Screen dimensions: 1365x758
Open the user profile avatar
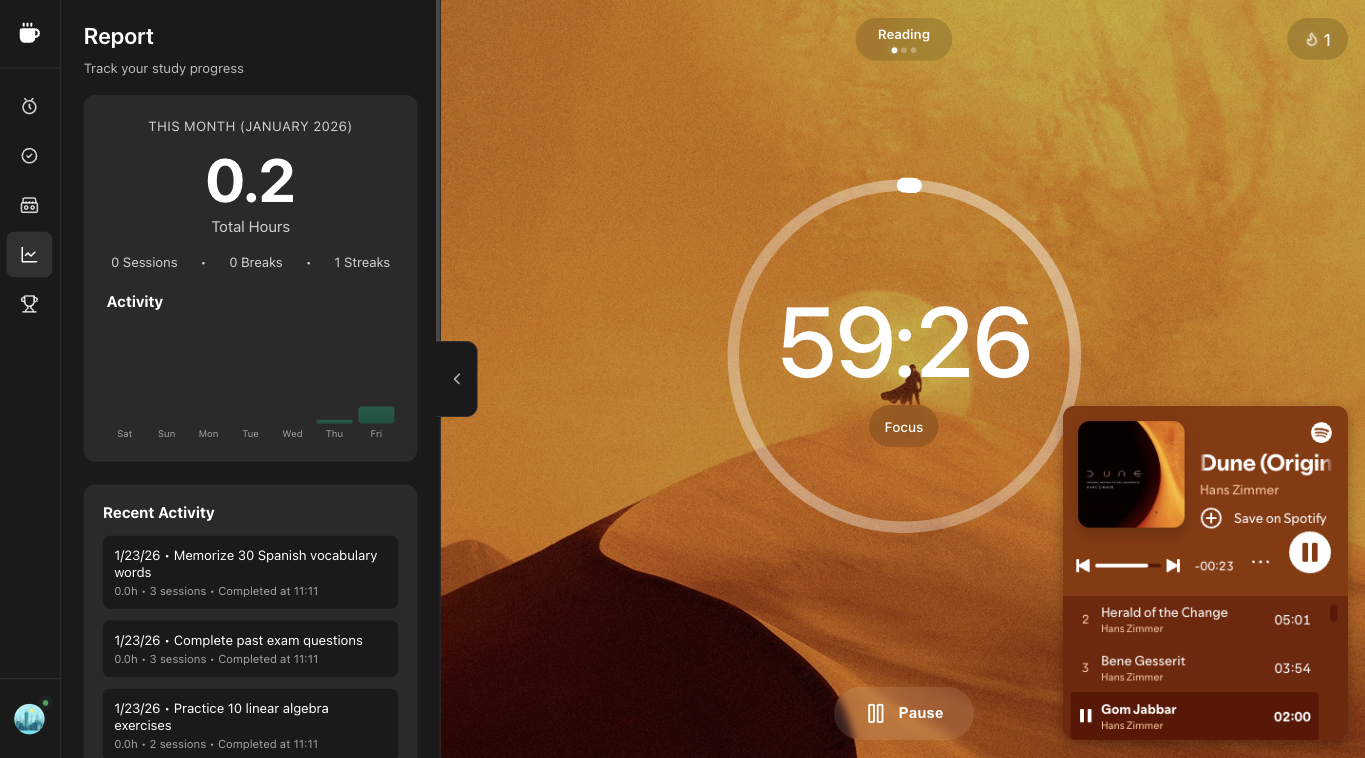[x=29, y=719]
